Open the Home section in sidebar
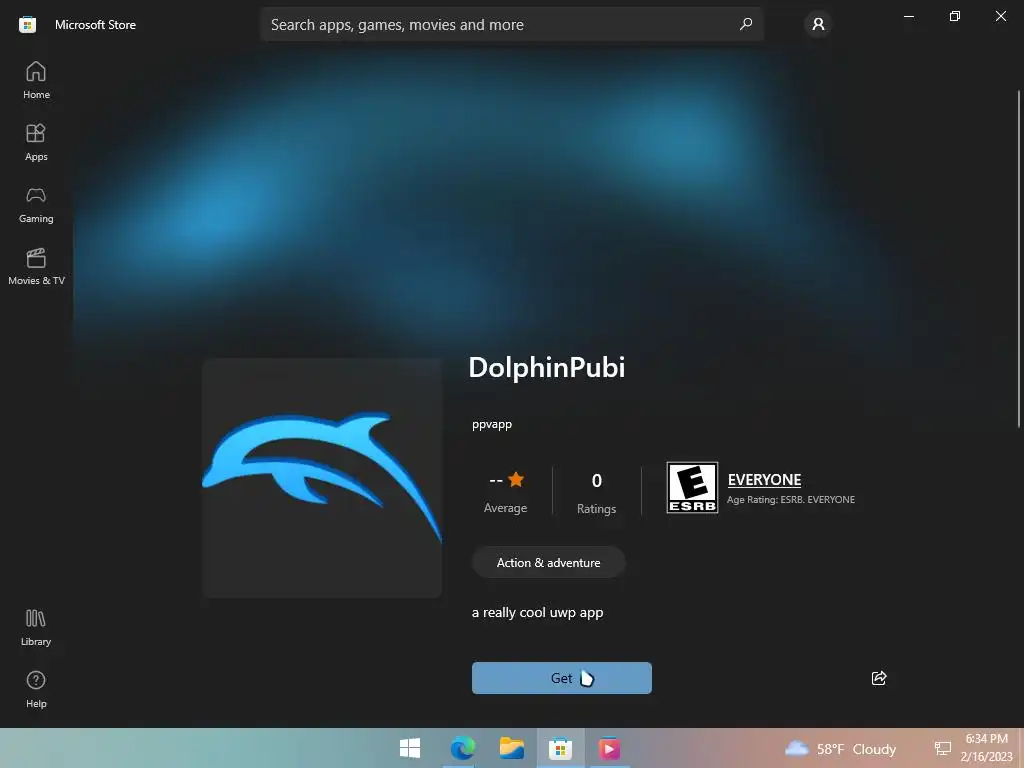Viewport: 1024px width, 768px height. click(36, 80)
